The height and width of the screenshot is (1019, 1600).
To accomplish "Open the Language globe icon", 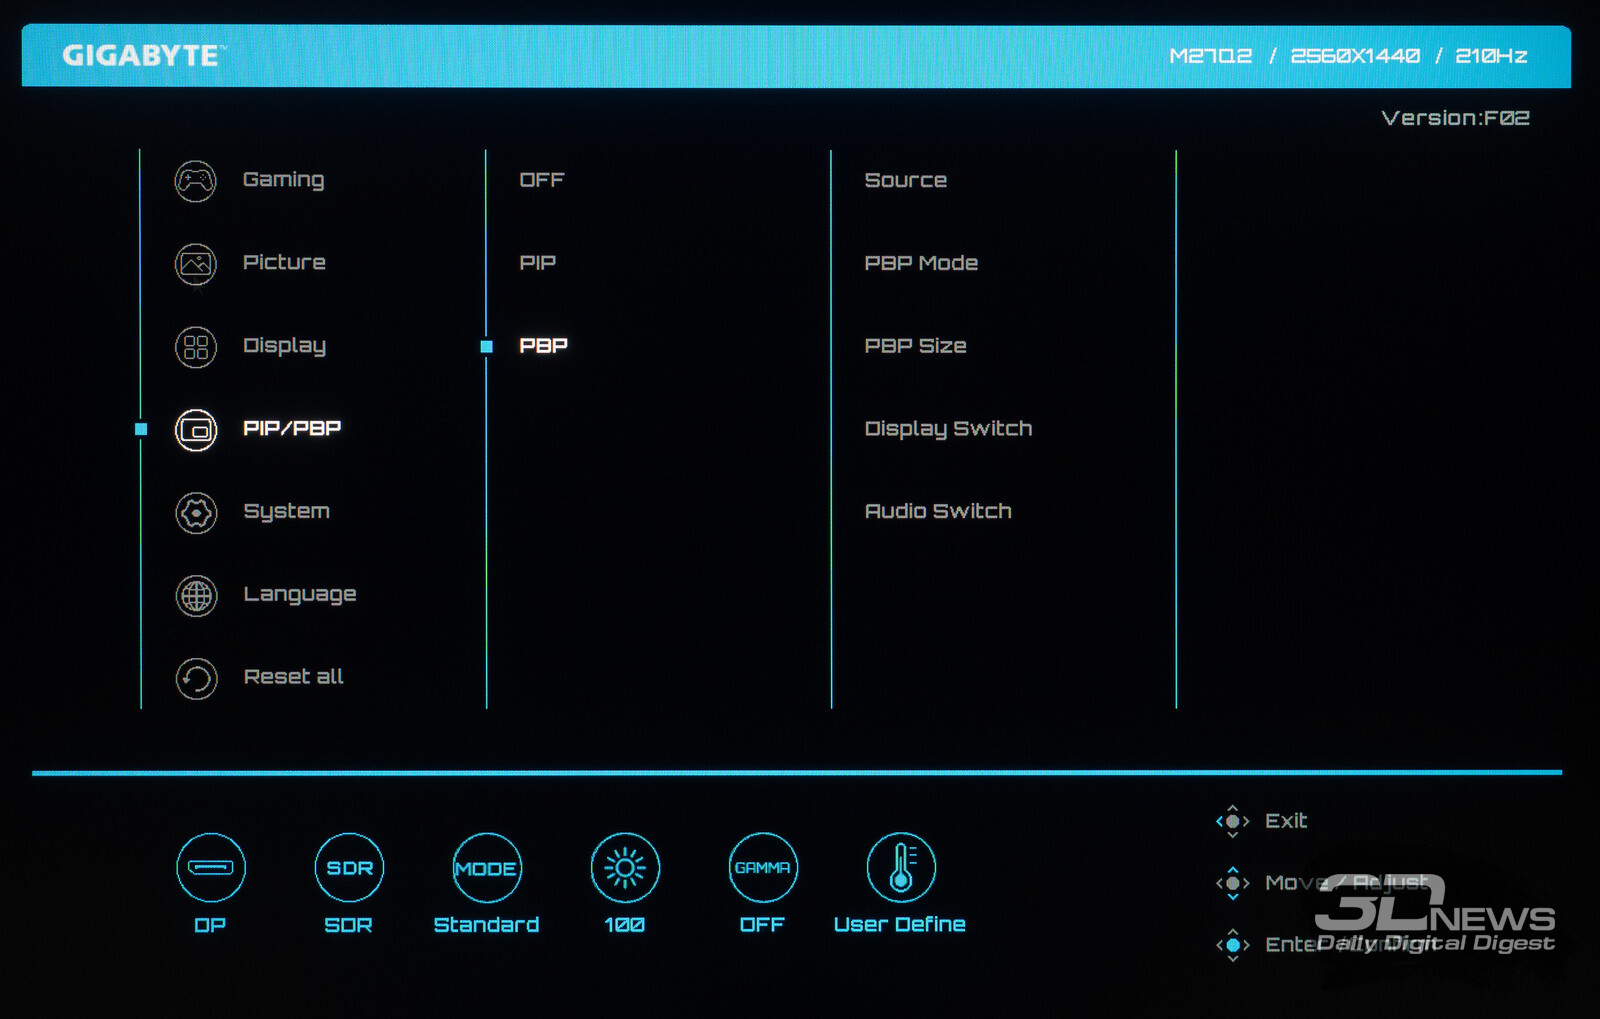I will pos(196,596).
